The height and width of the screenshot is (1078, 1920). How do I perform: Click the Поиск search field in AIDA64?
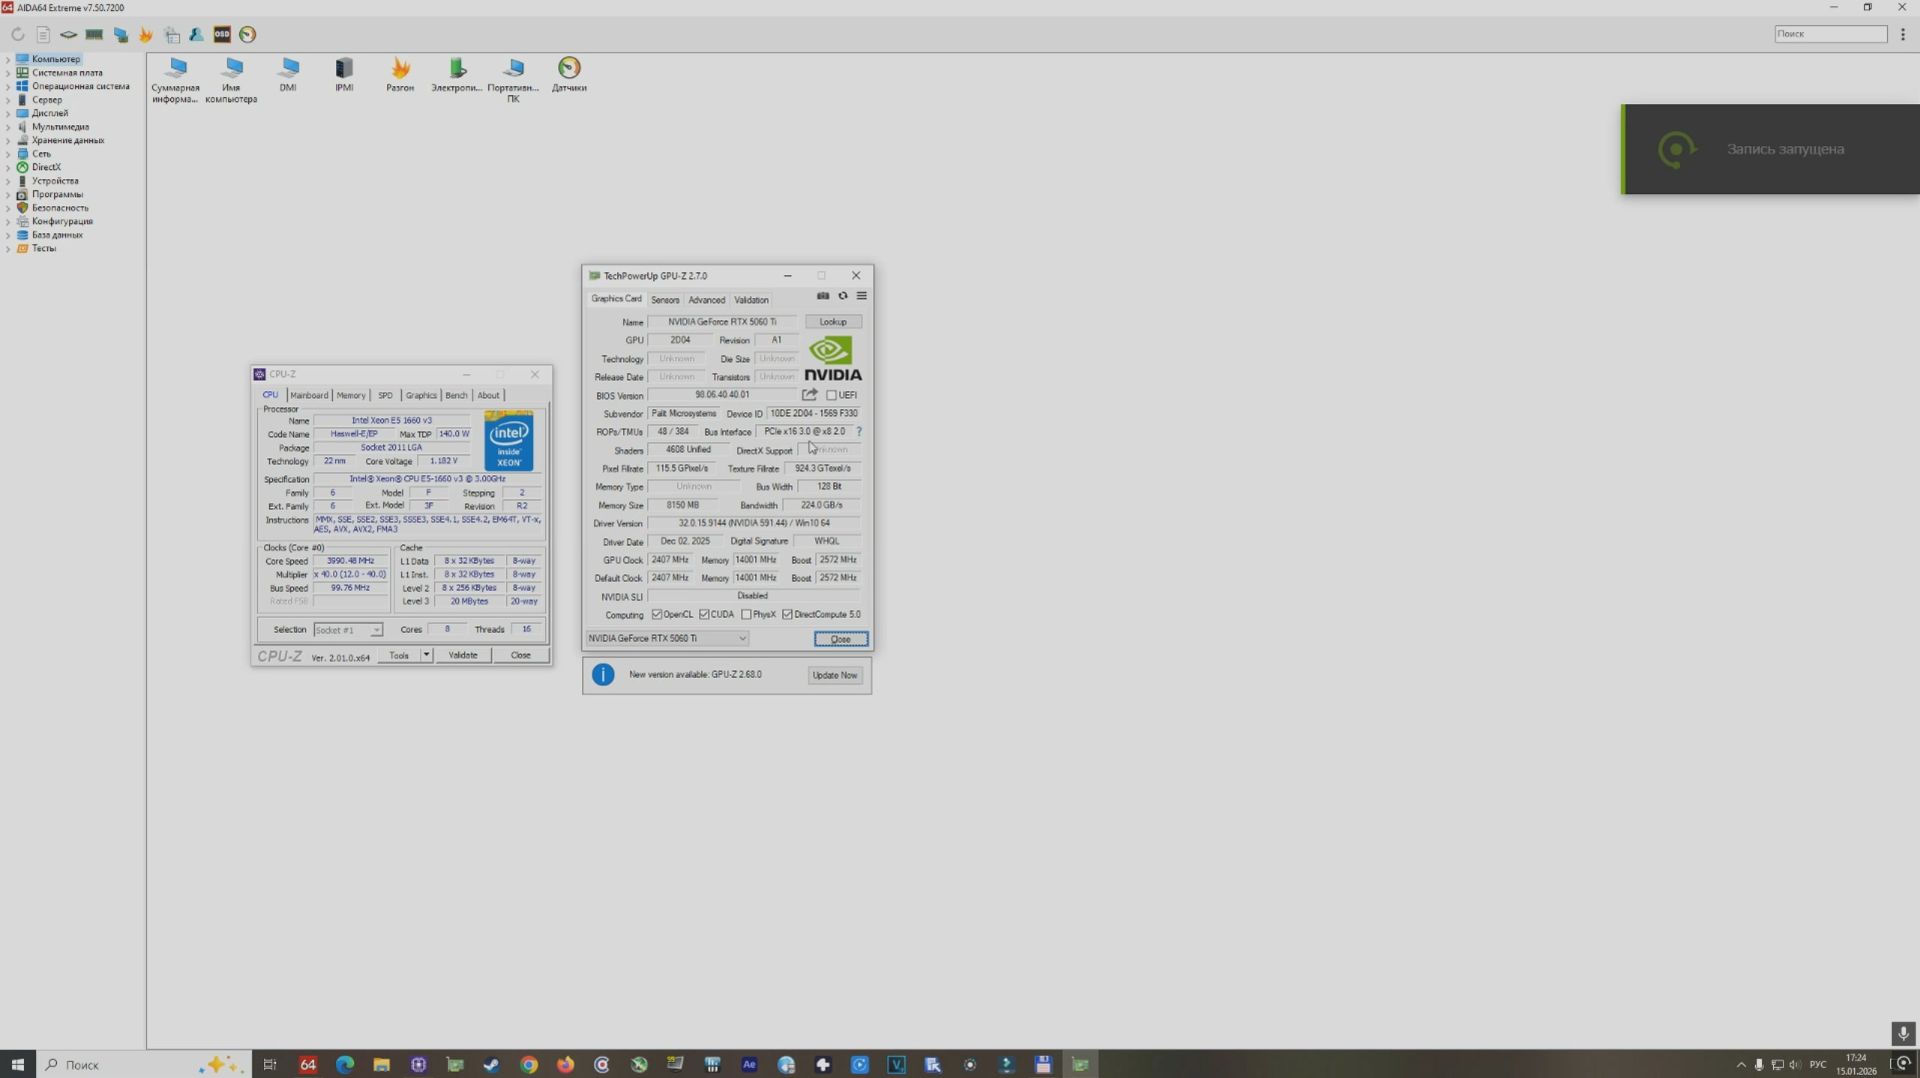pos(1829,33)
